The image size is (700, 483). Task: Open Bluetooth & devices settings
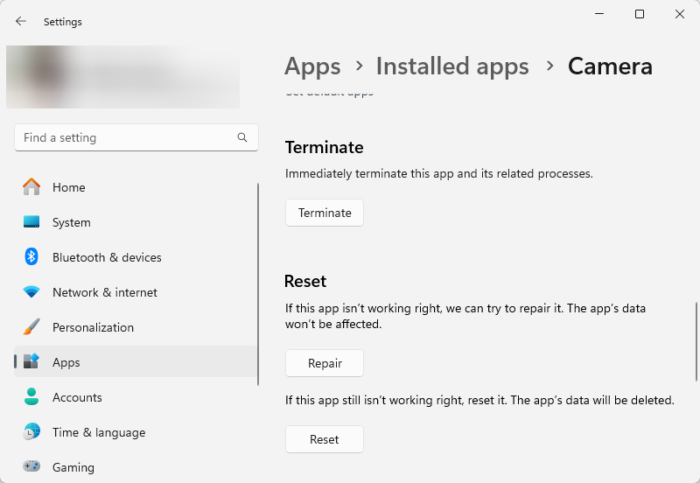(x=106, y=257)
